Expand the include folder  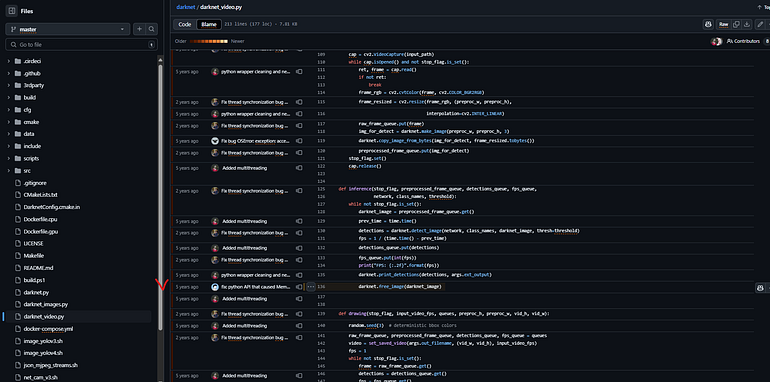(8, 146)
